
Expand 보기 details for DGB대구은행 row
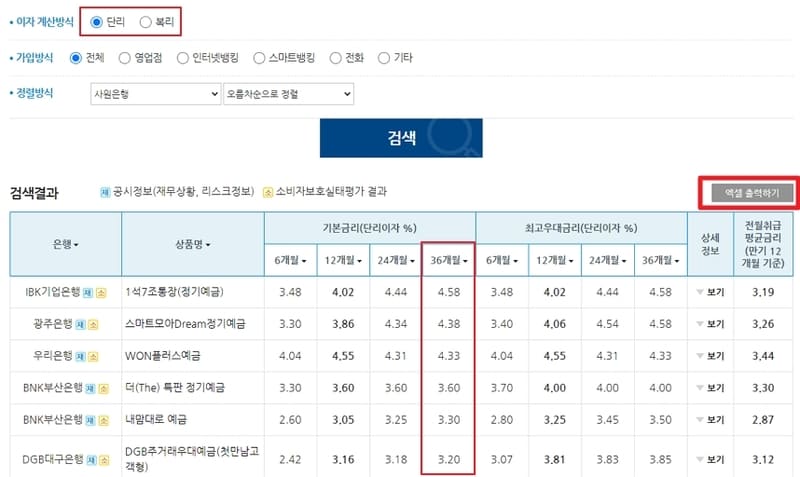[710, 460]
